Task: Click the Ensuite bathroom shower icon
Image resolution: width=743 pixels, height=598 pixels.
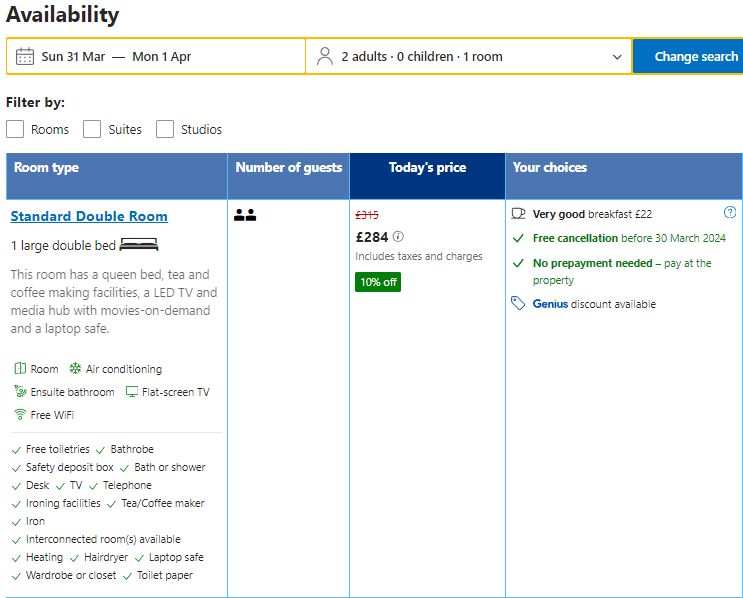Action: point(20,391)
